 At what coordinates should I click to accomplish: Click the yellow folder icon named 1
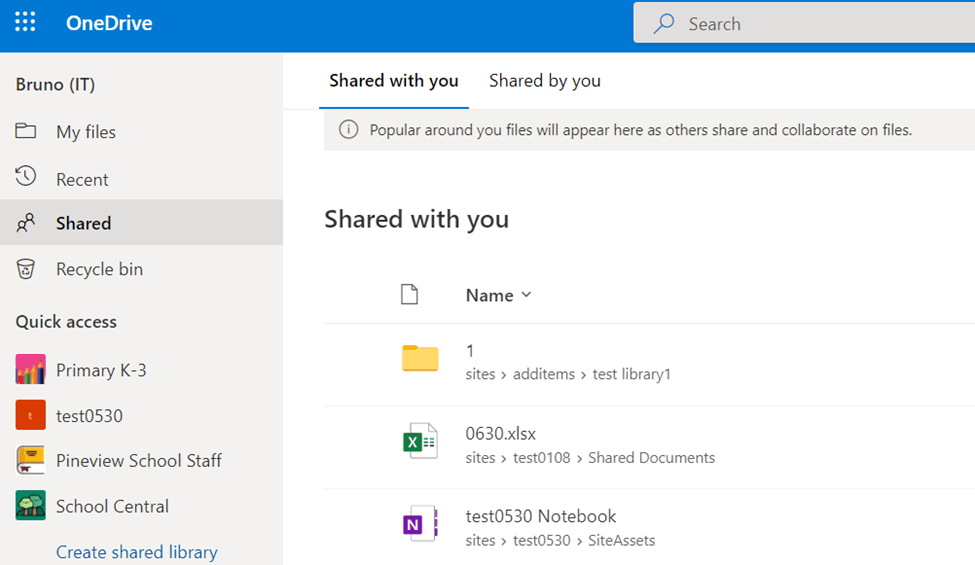coord(420,358)
